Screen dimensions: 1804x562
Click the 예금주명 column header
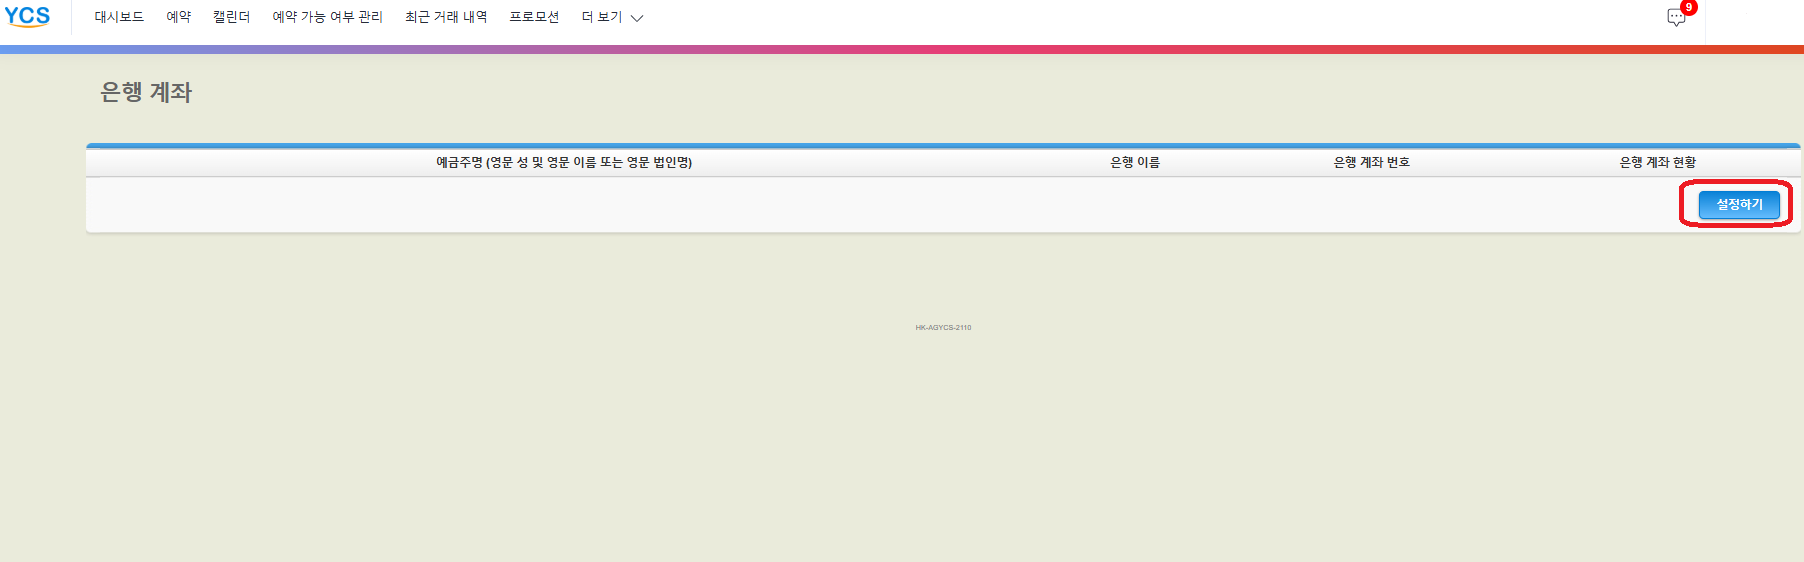(564, 162)
